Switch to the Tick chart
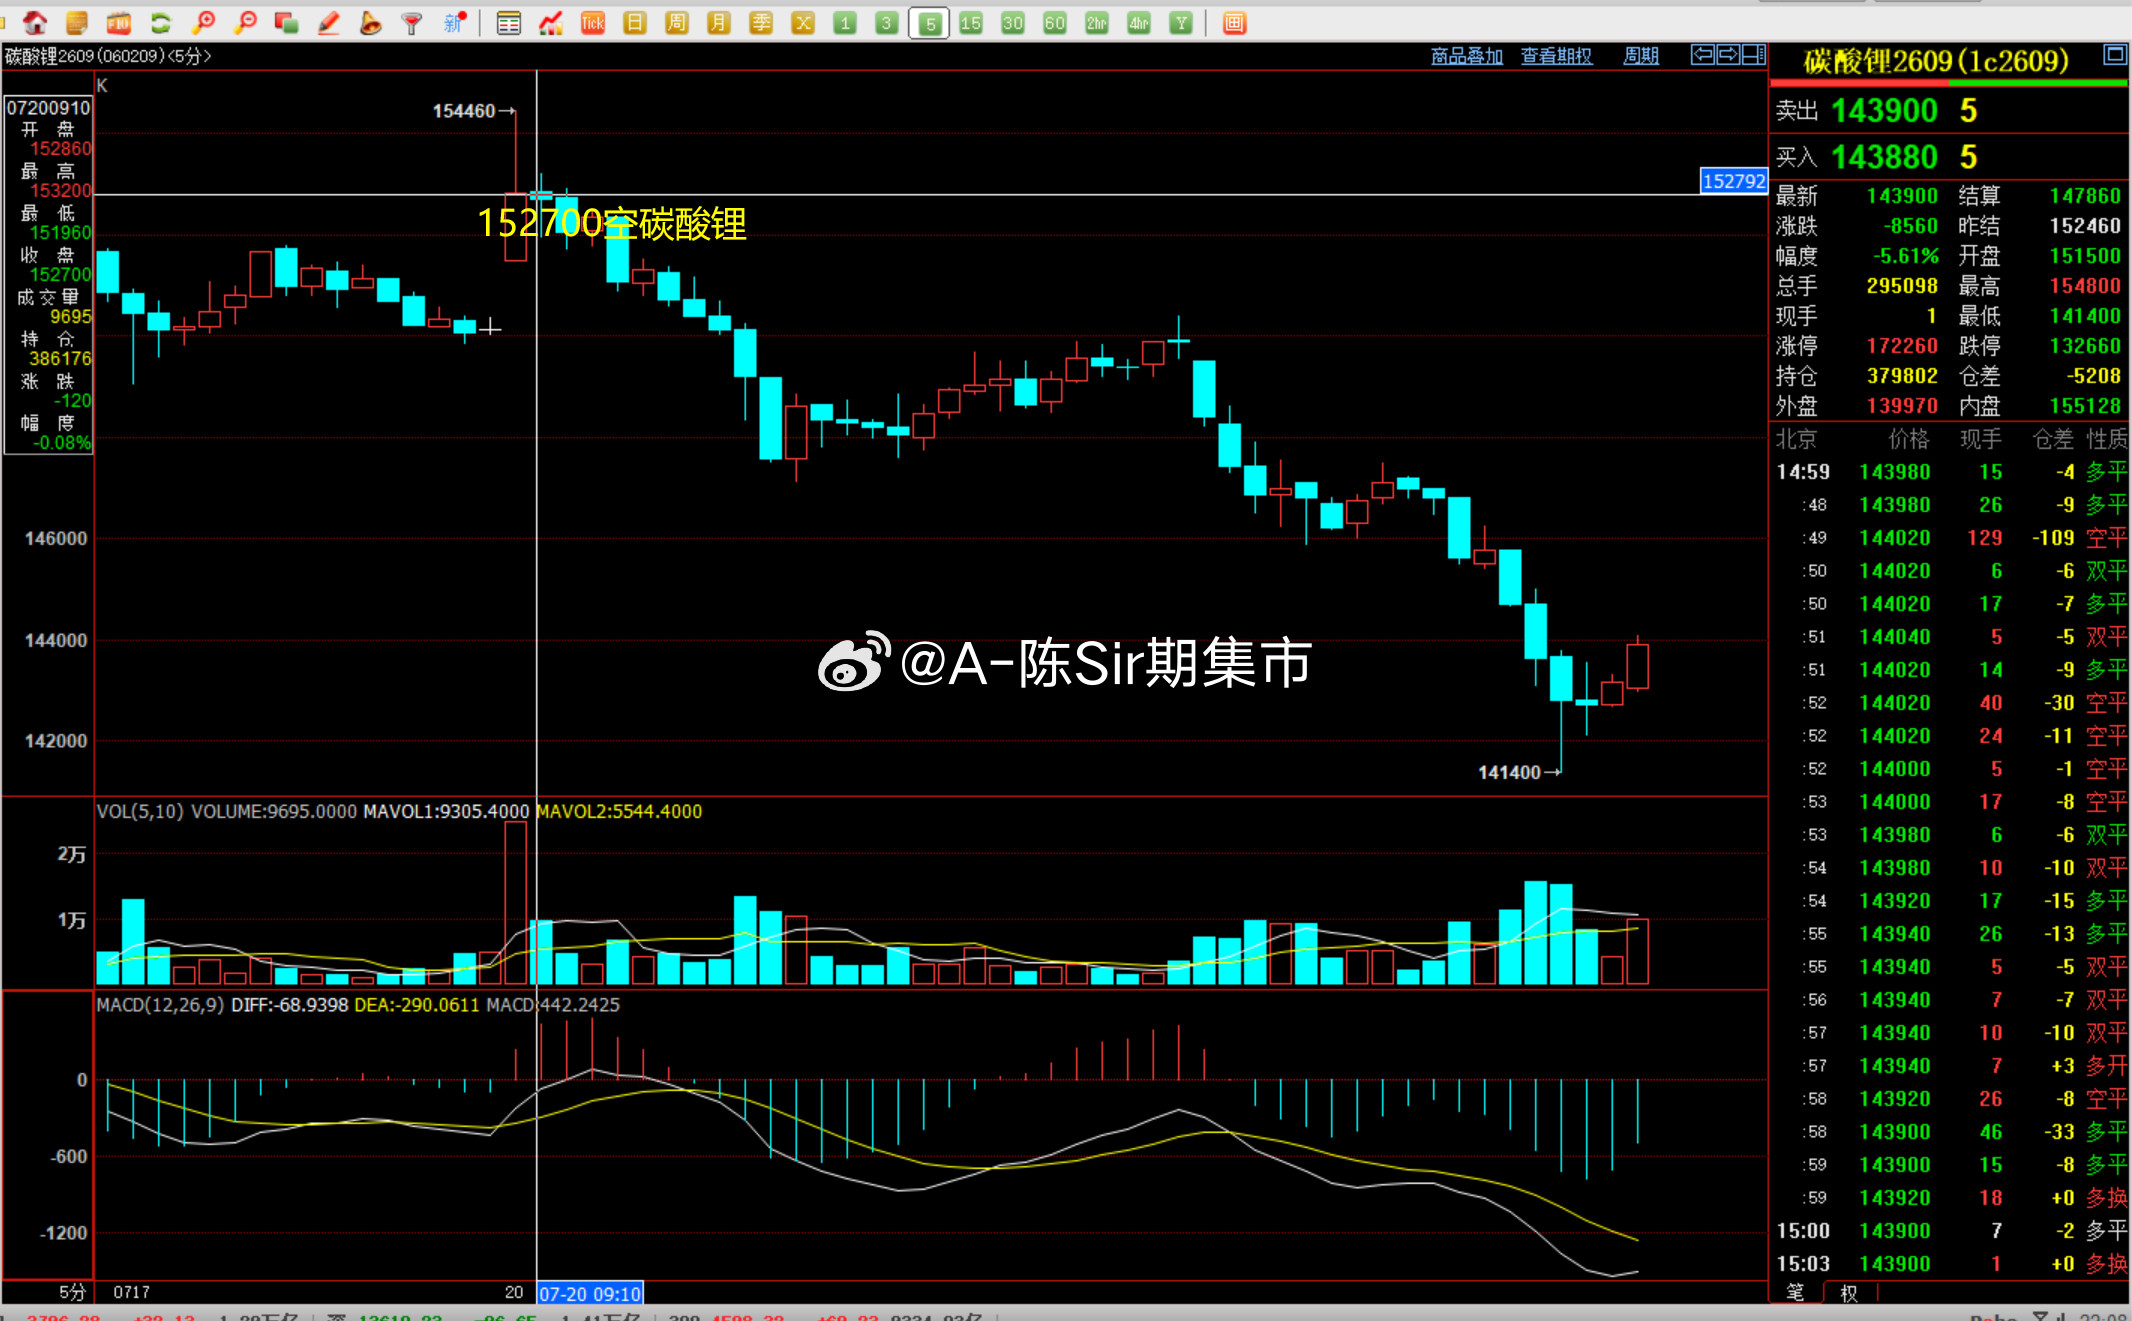This screenshot has height=1321, width=2132. click(593, 22)
